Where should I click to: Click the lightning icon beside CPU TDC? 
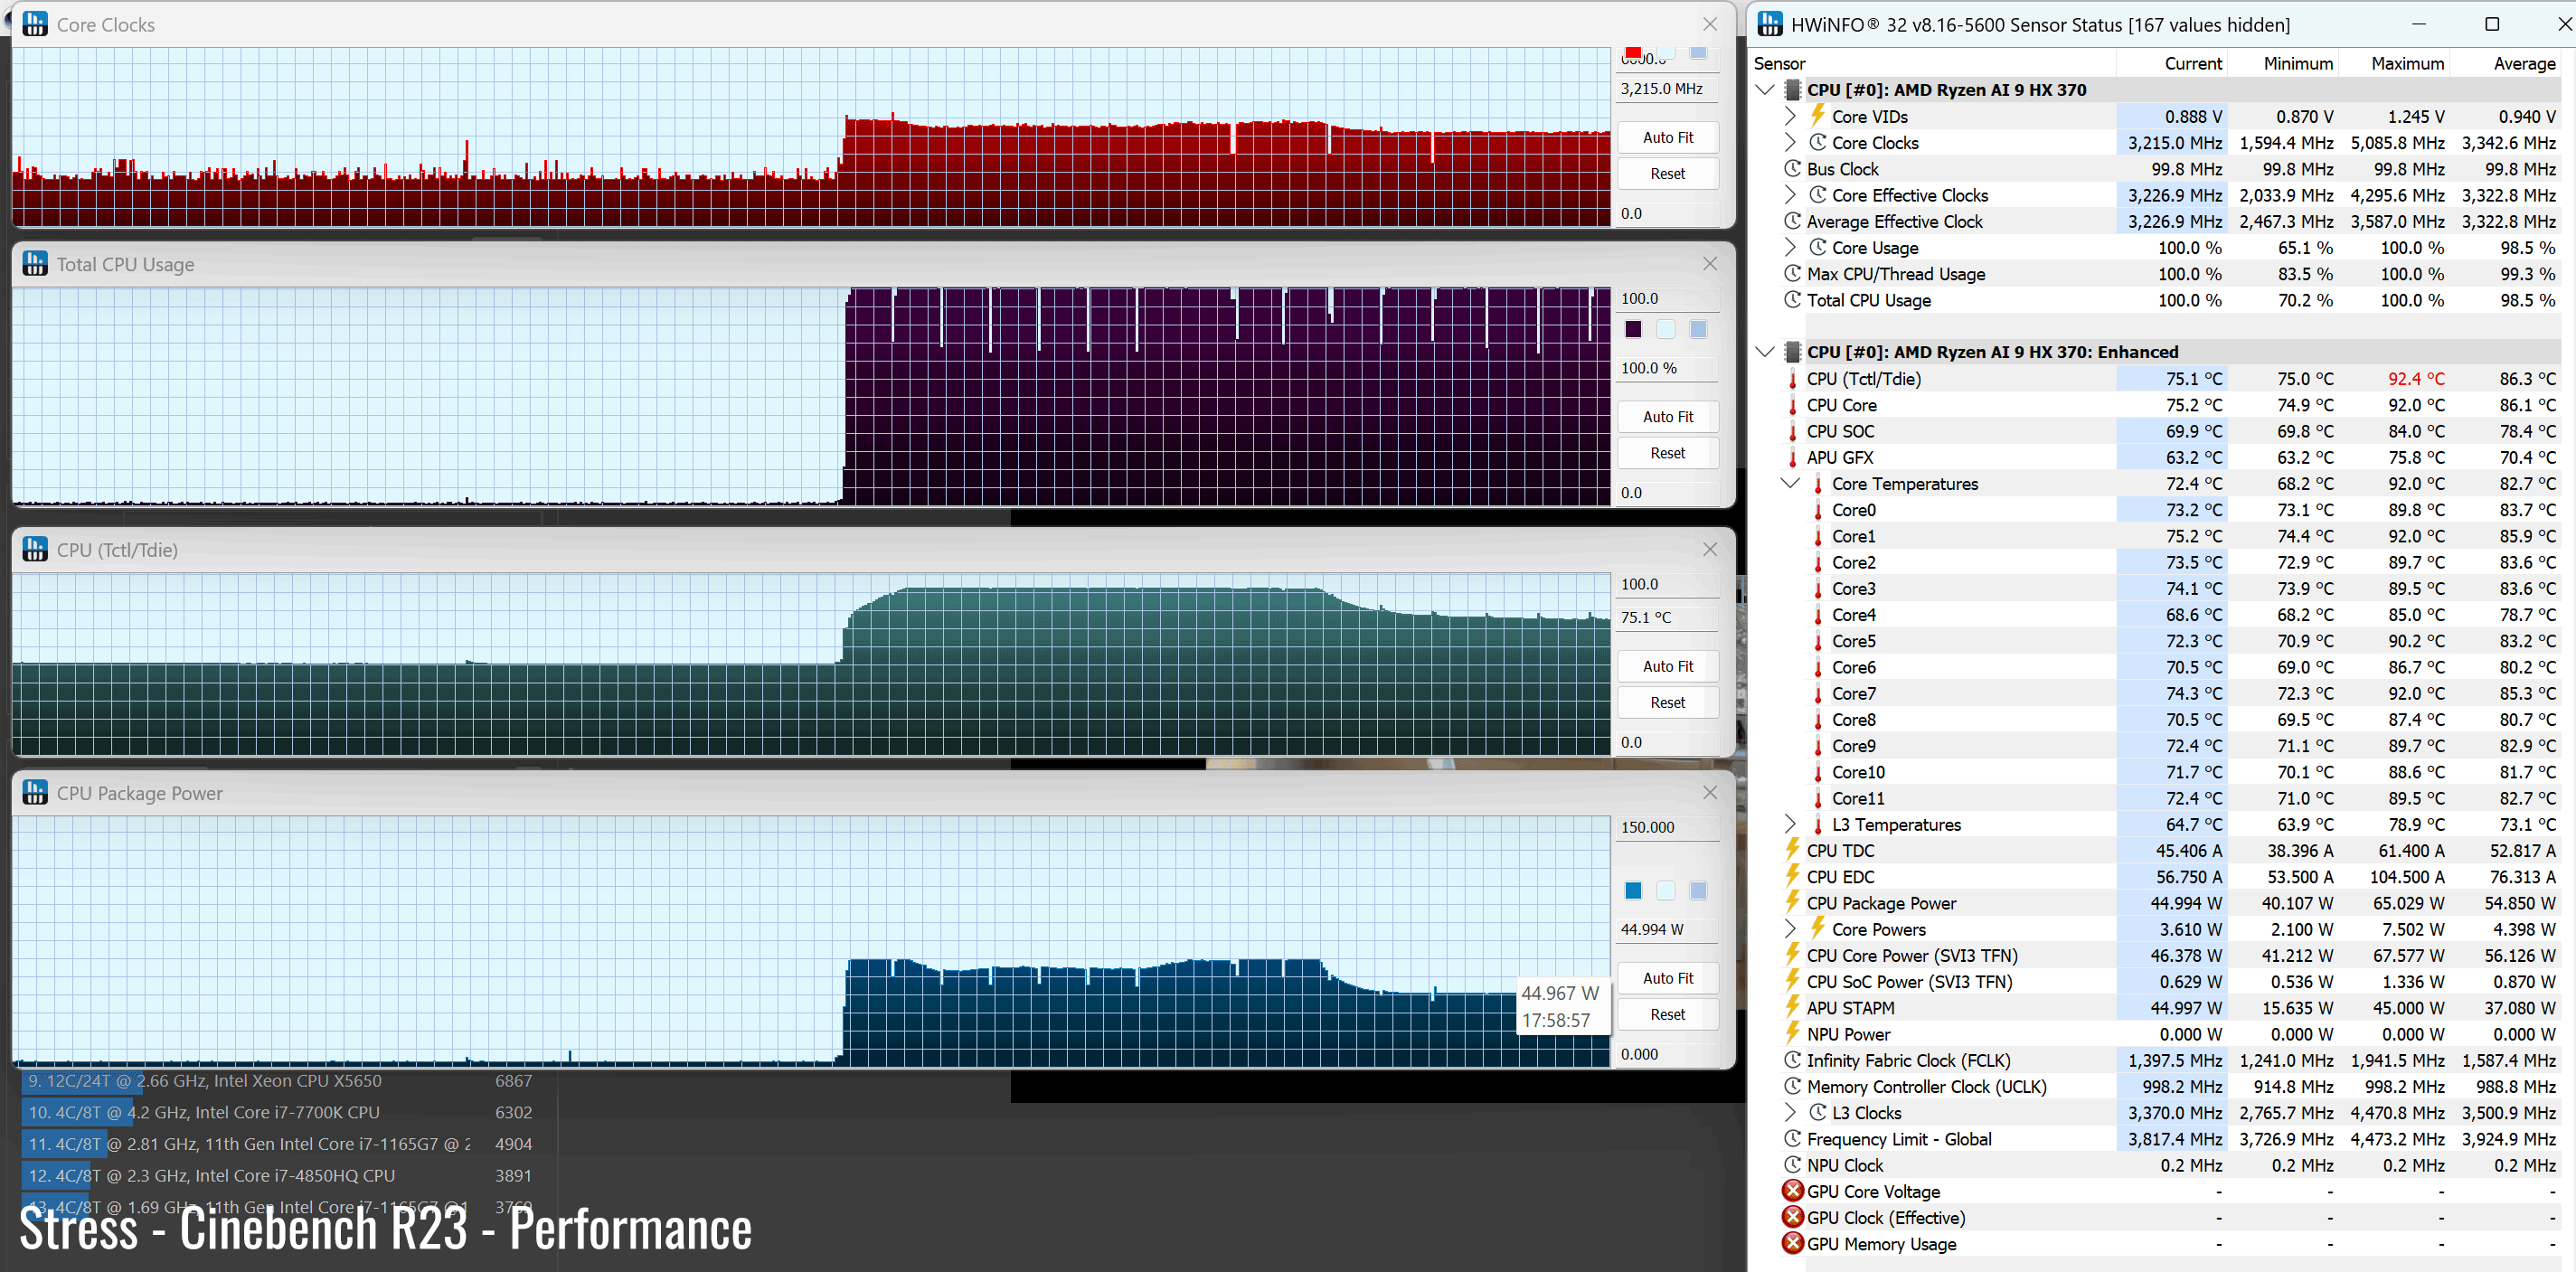pos(1793,850)
